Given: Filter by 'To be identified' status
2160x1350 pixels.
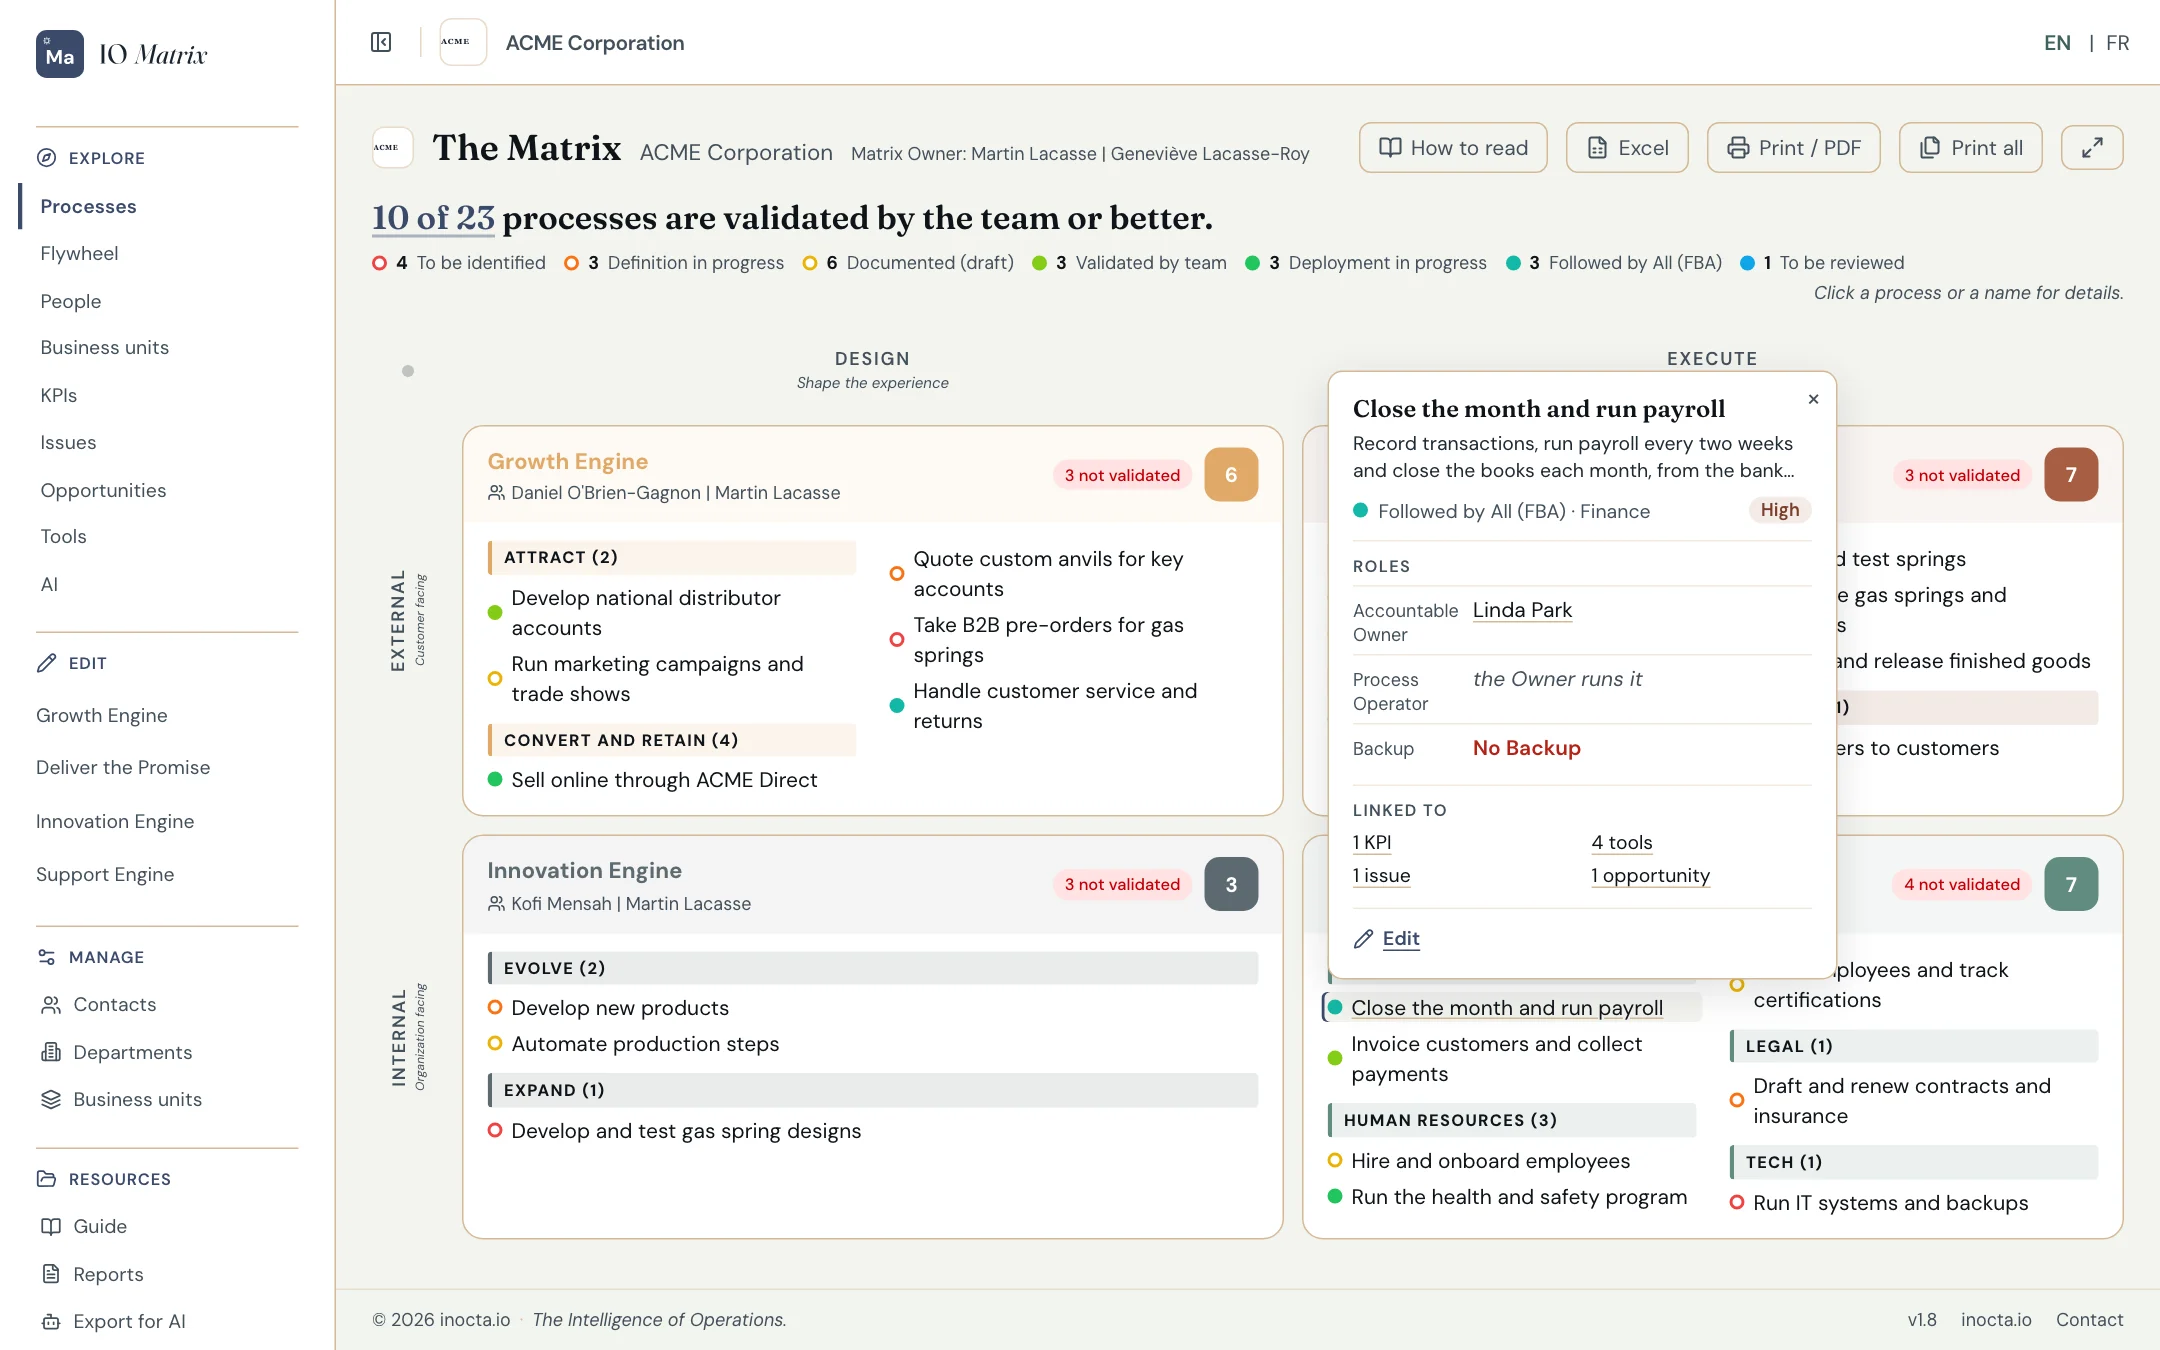Looking at the screenshot, I should click(459, 263).
